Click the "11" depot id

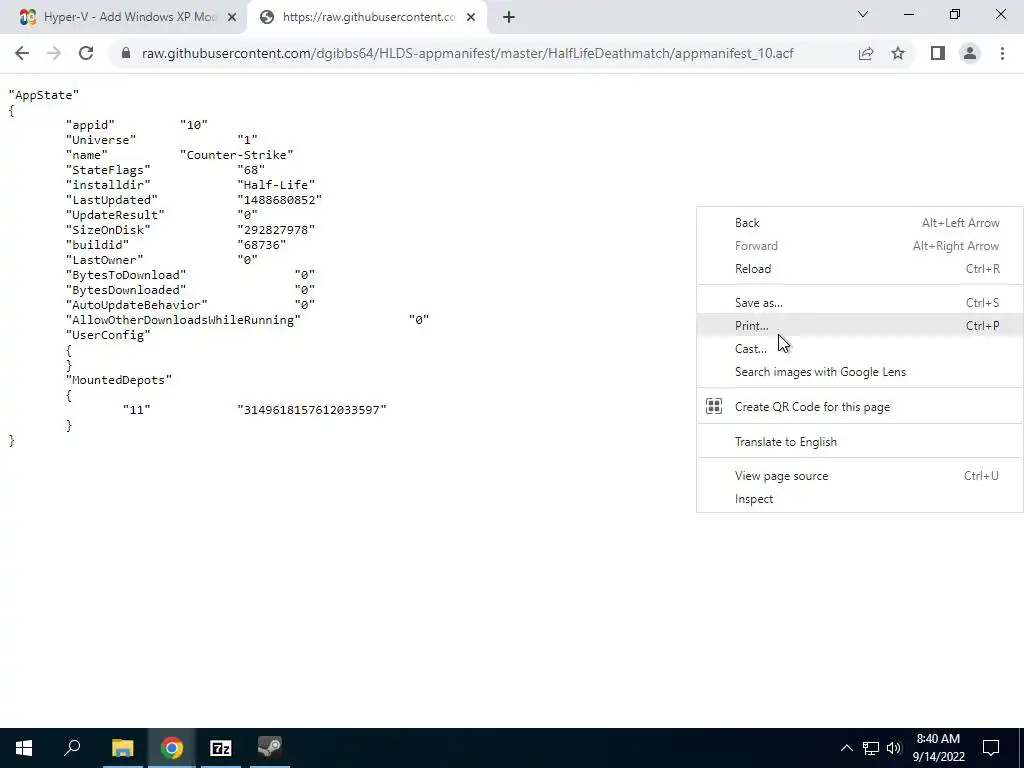(136, 409)
